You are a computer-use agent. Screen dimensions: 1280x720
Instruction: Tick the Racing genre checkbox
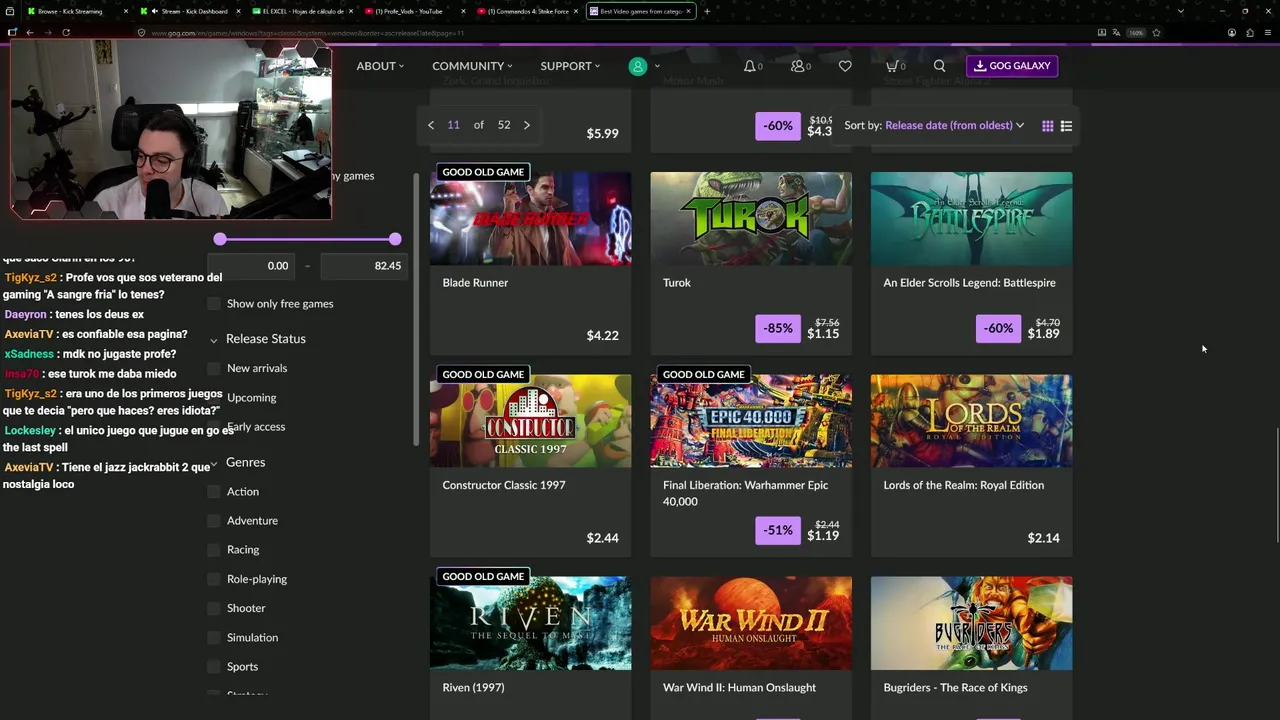[x=214, y=550]
